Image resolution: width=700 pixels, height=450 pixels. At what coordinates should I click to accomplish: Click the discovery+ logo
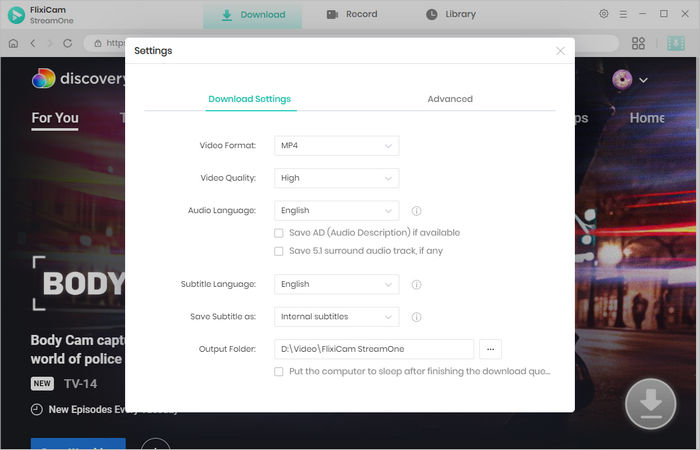tap(78, 79)
